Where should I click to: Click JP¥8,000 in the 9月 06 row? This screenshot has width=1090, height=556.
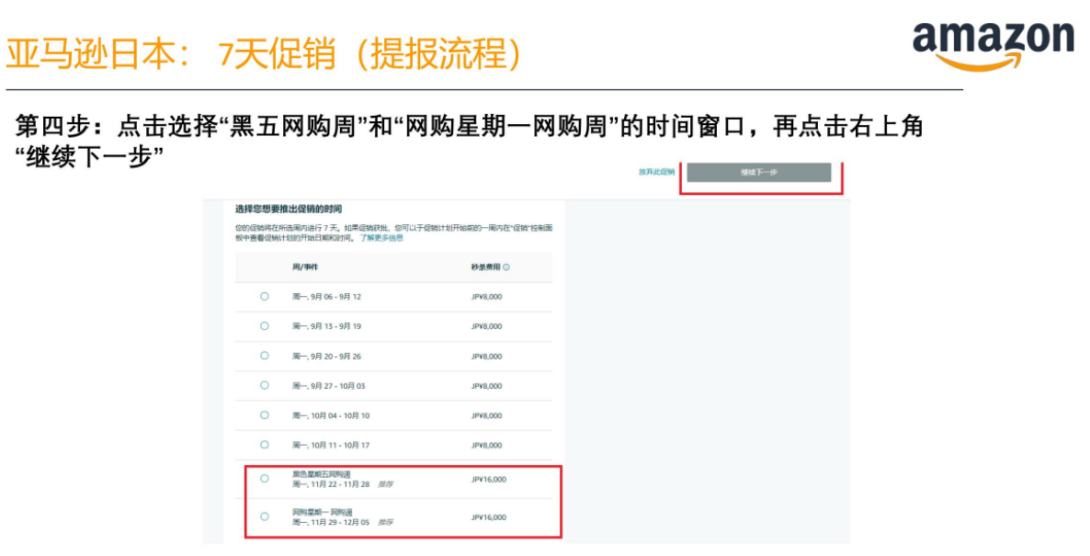487,297
